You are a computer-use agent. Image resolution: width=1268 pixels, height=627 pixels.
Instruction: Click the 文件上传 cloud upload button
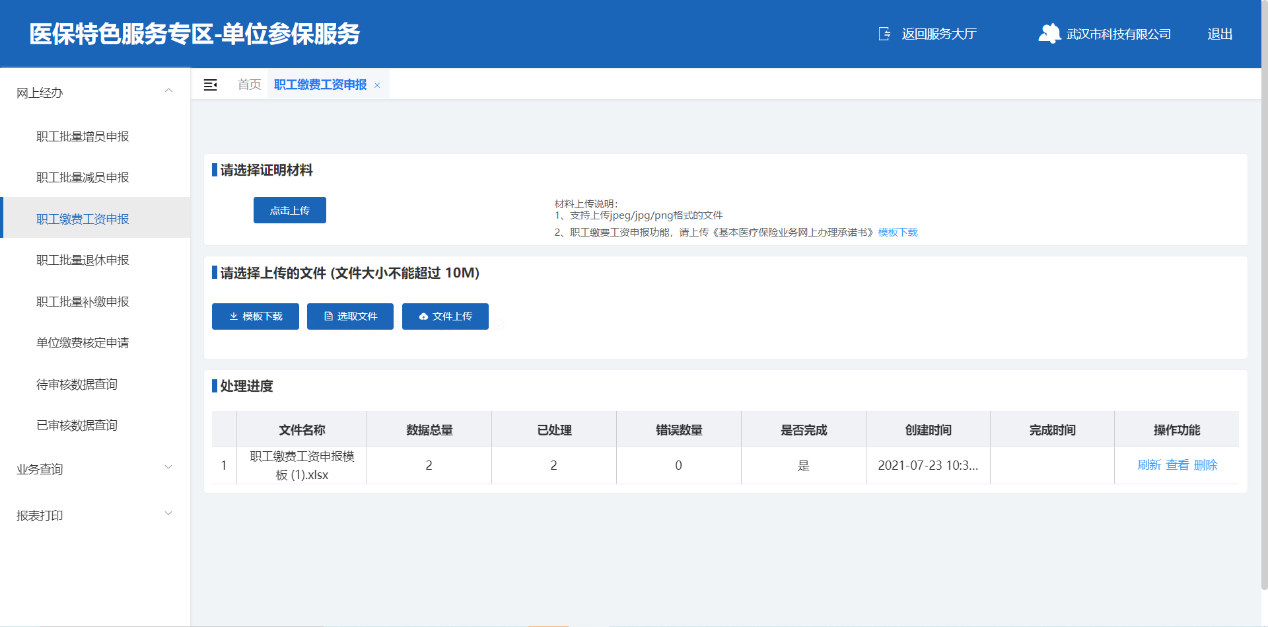coord(445,316)
